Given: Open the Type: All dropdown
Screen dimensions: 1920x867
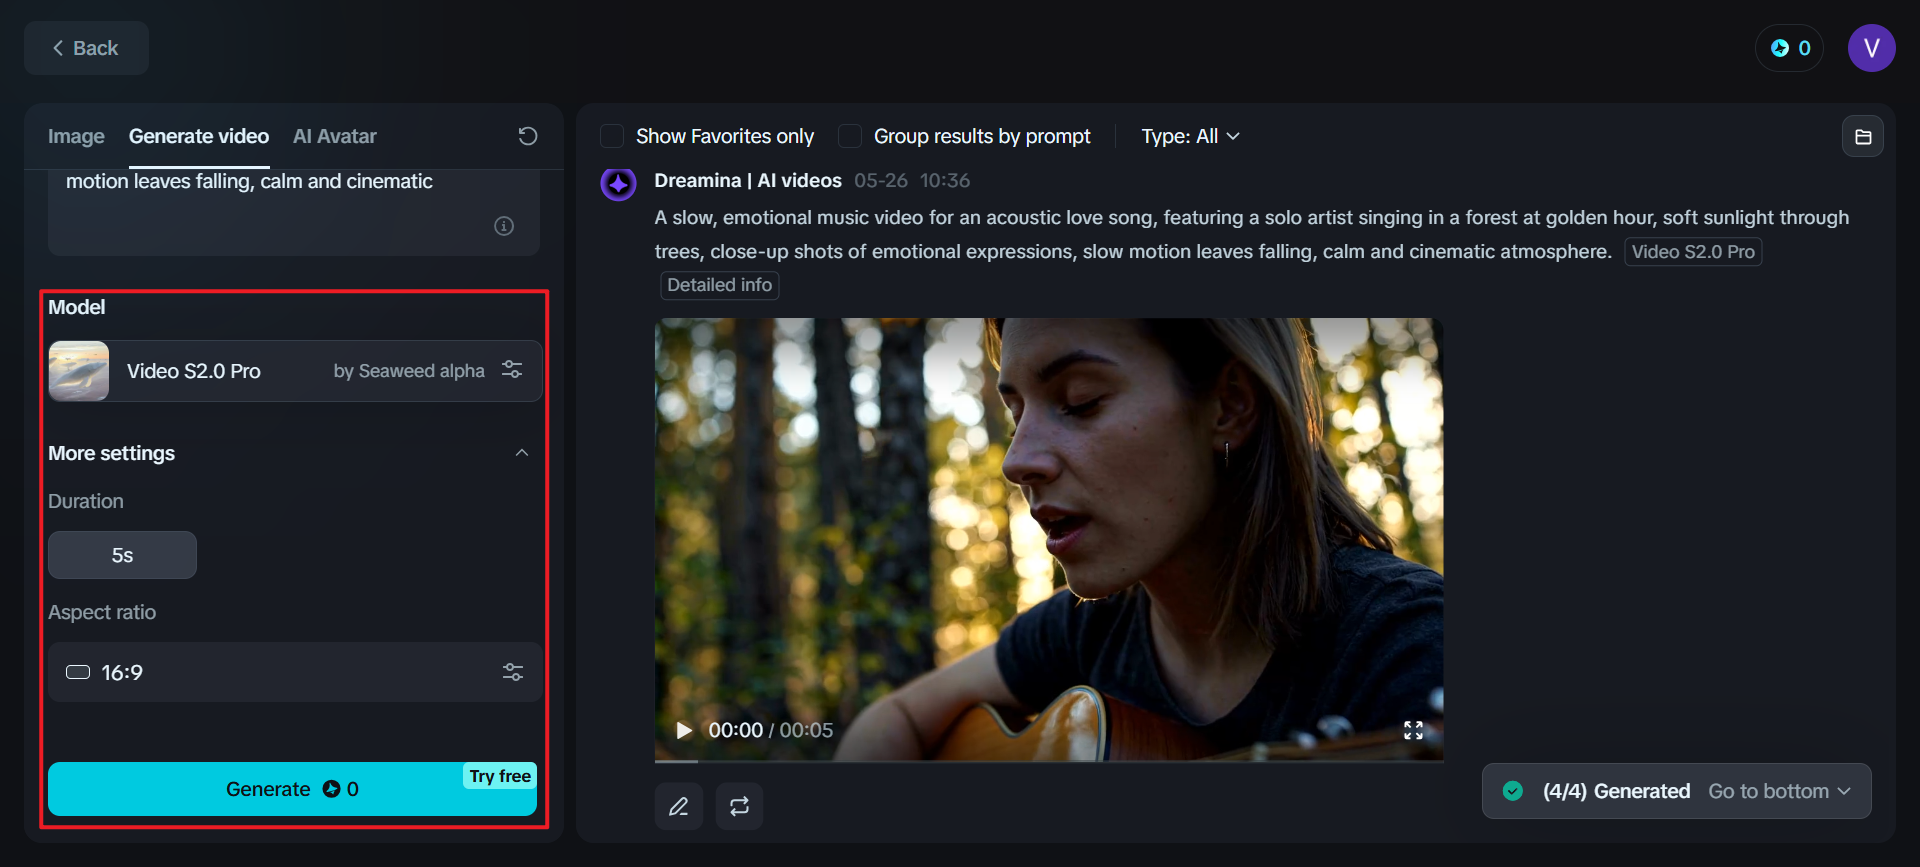Looking at the screenshot, I should [1190, 136].
